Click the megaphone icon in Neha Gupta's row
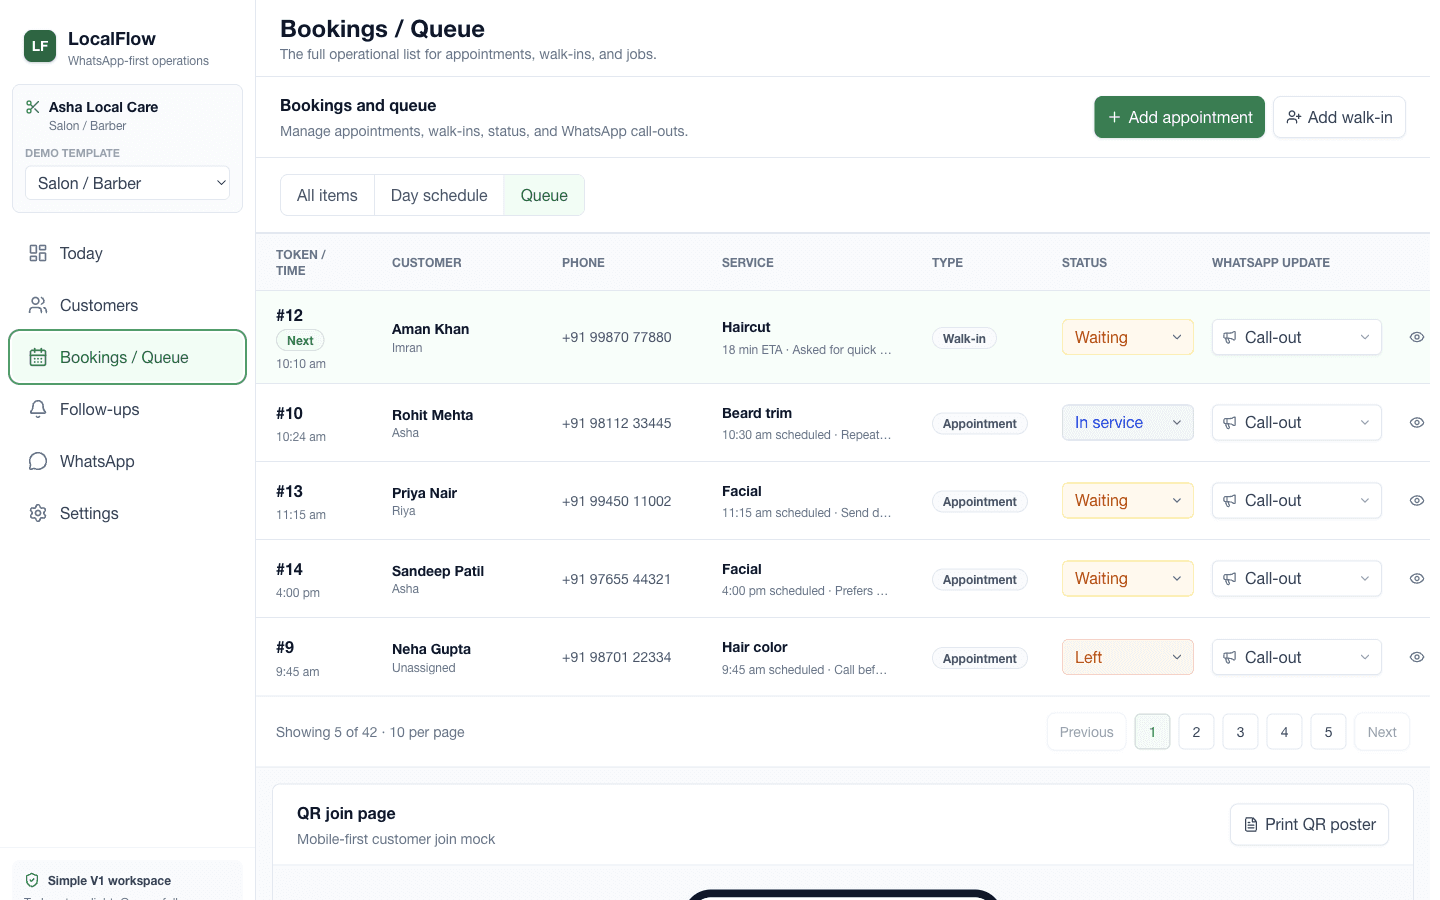 (1230, 657)
